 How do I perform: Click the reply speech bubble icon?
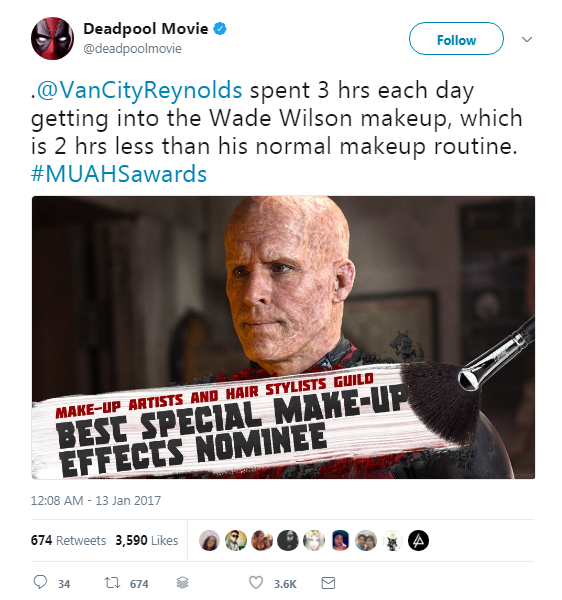point(40,582)
